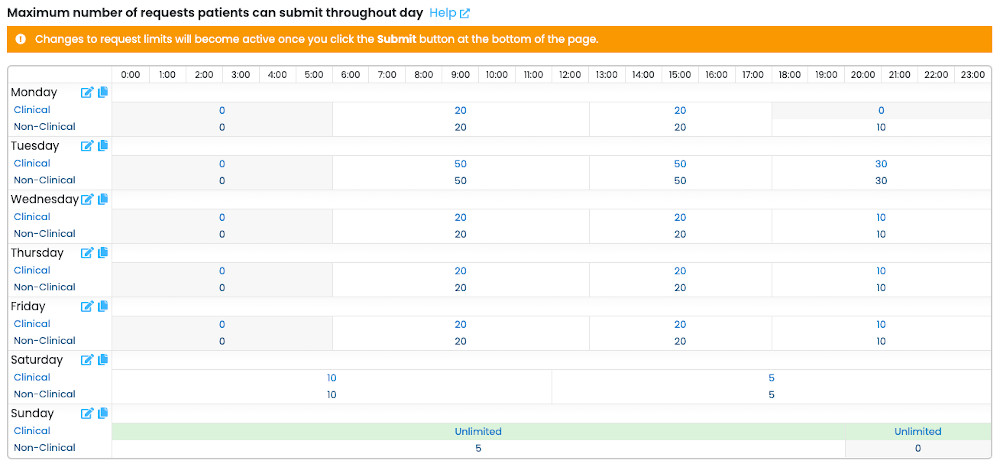Click Monday Non-Clinical value 10 in the evening
This screenshot has width=1000, height=467.
[881, 127]
